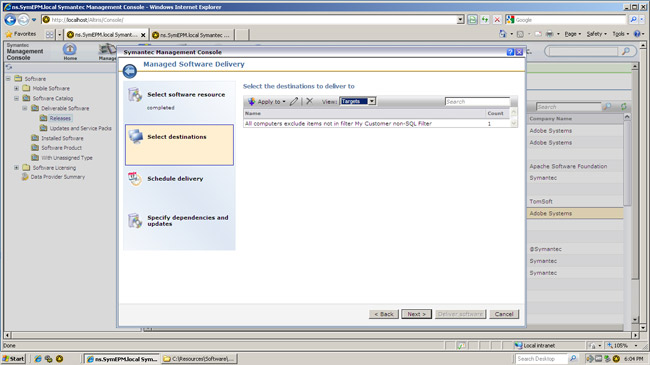650x365 pixels.
Task: Expand the Mobile Software tree node
Action: click(x=17, y=88)
